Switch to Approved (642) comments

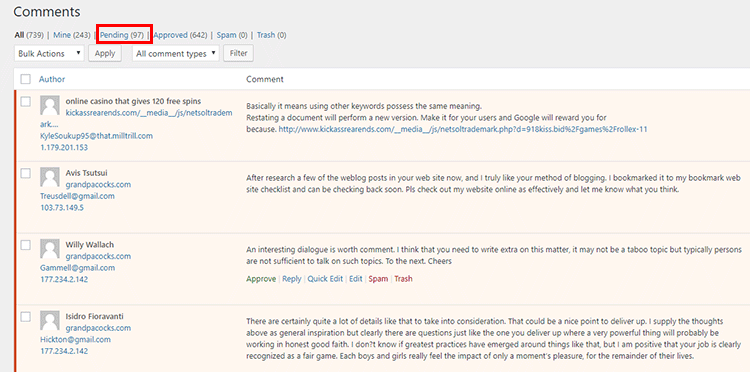click(180, 35)
